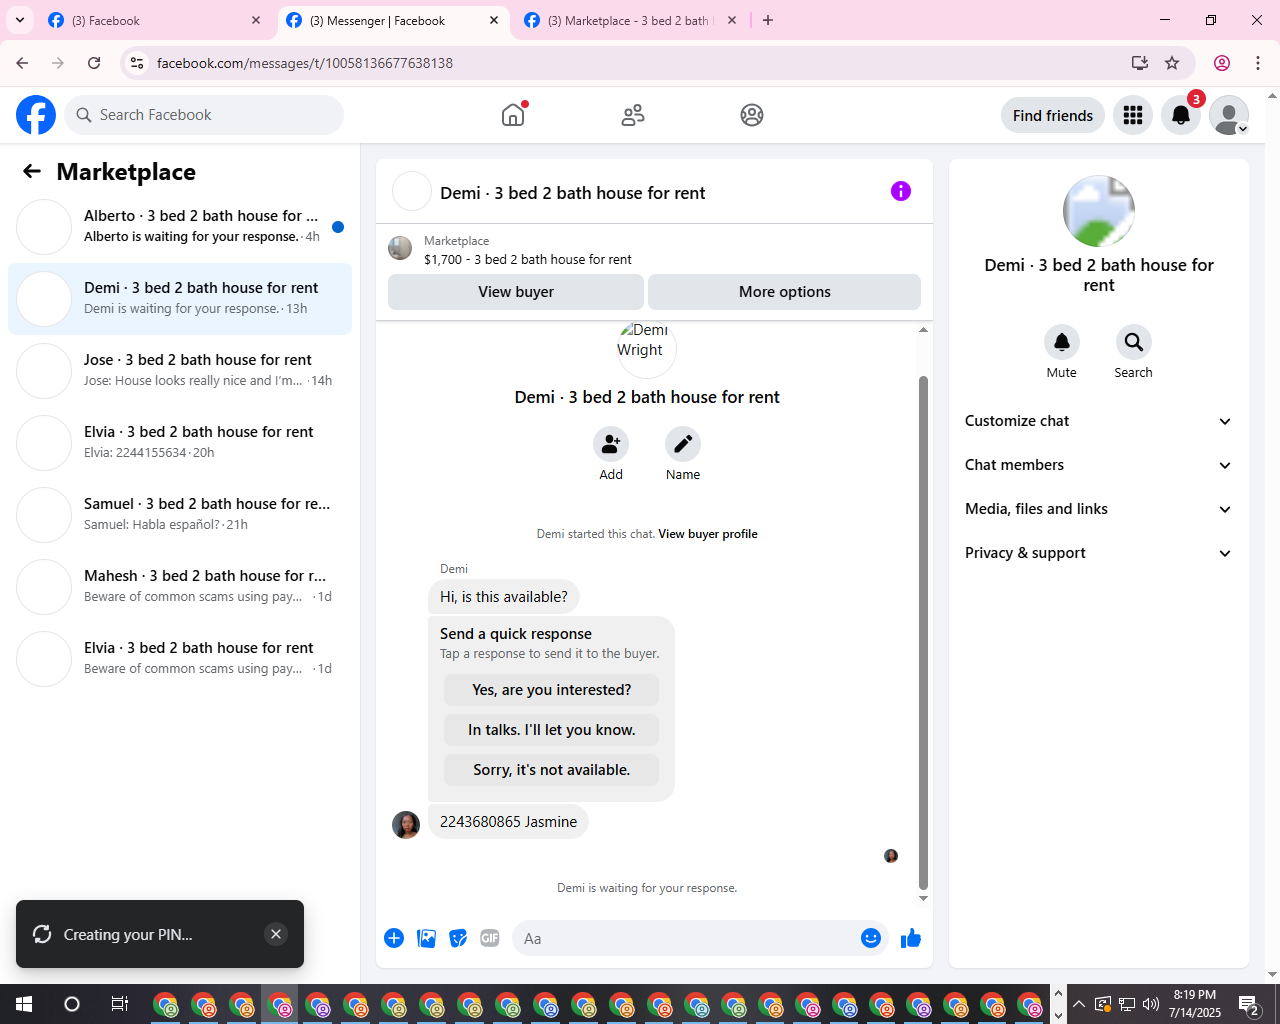Image resolution: width=1280 pixels, height=1024 pixels.
Task: Open Samuel's conversation
Action: (180, 515)
